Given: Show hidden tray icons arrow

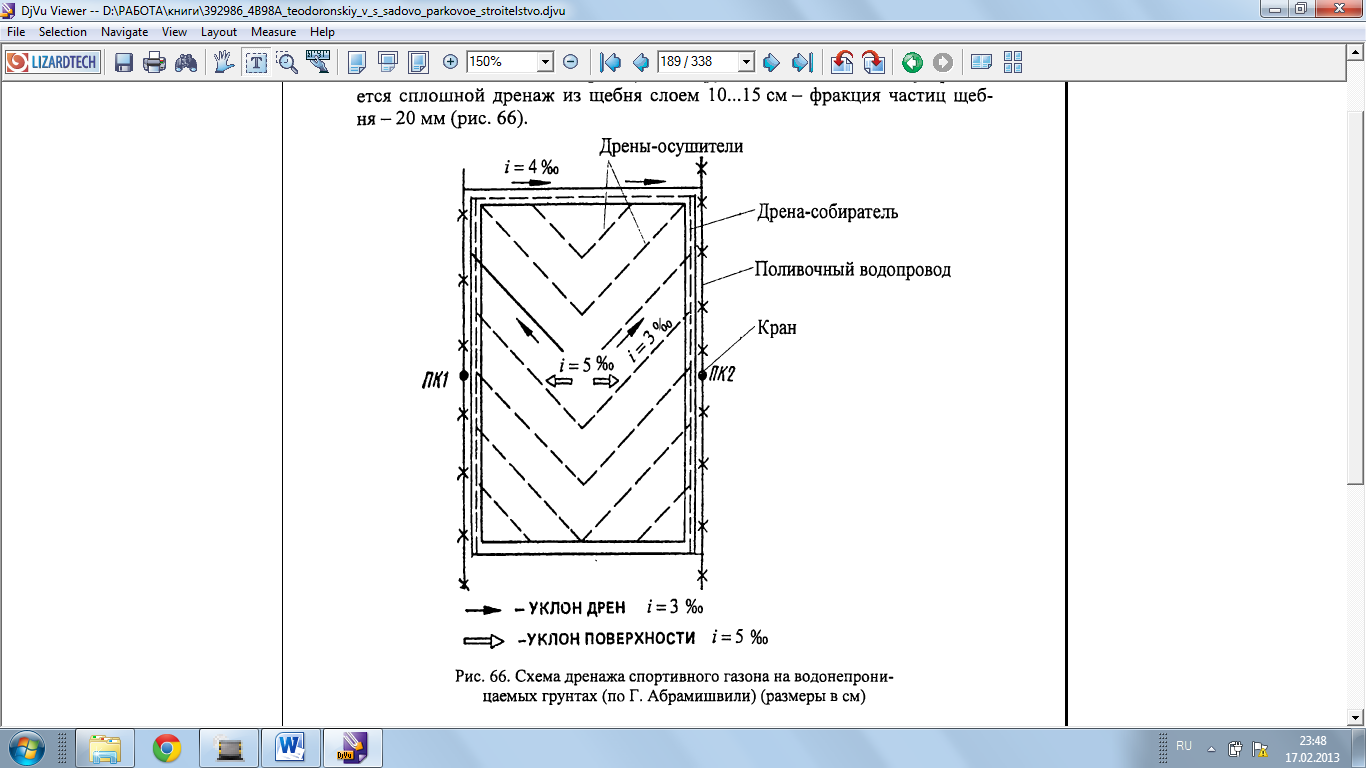Looking at the screenshot, I should pos(1211,748).
